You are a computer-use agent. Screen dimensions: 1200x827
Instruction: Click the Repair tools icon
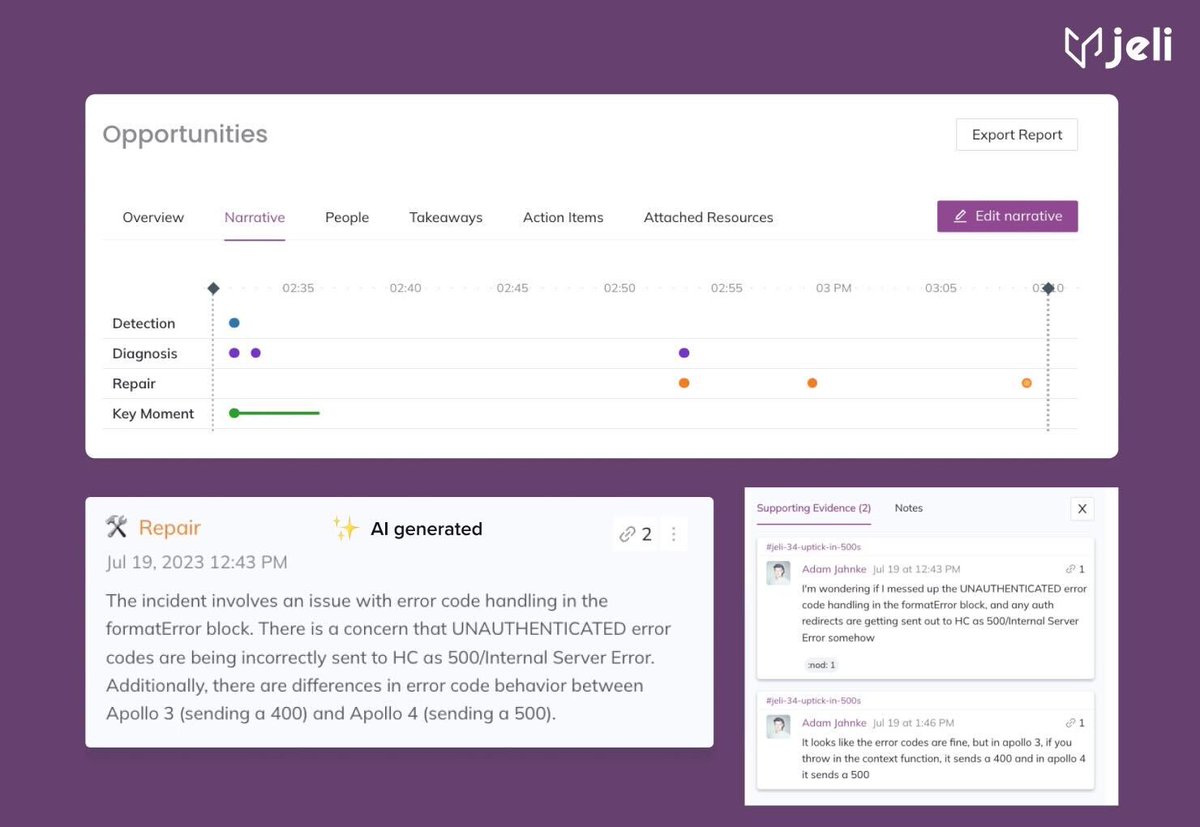pos(117,528)
